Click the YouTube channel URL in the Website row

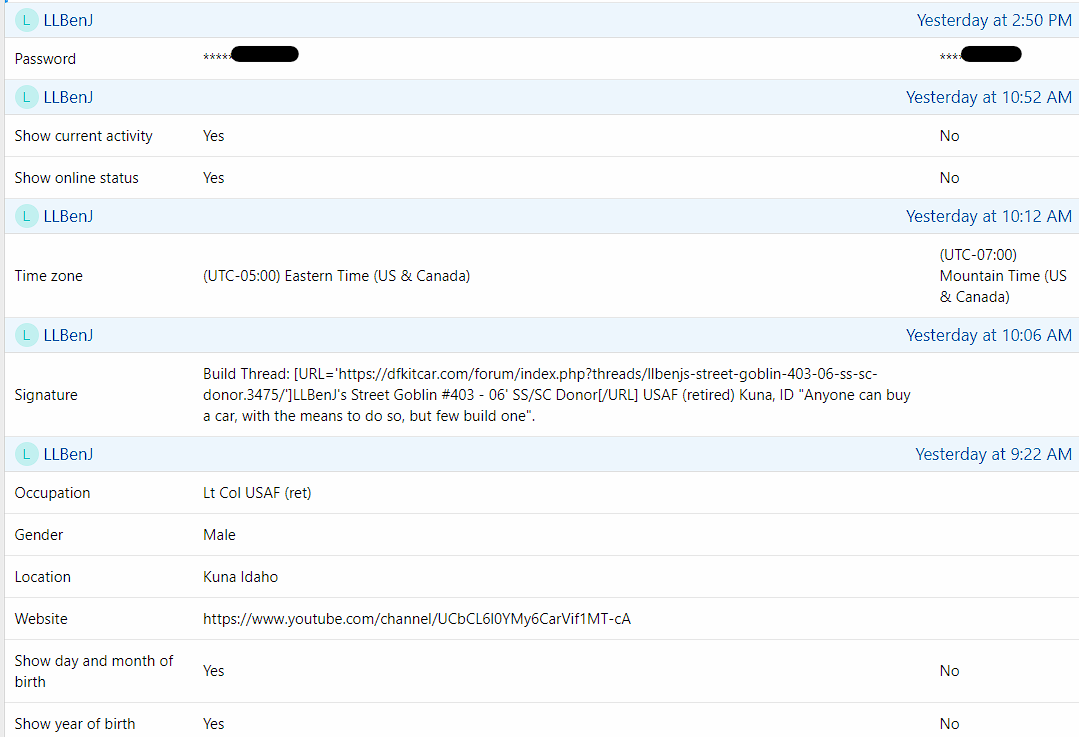point(416,619)
